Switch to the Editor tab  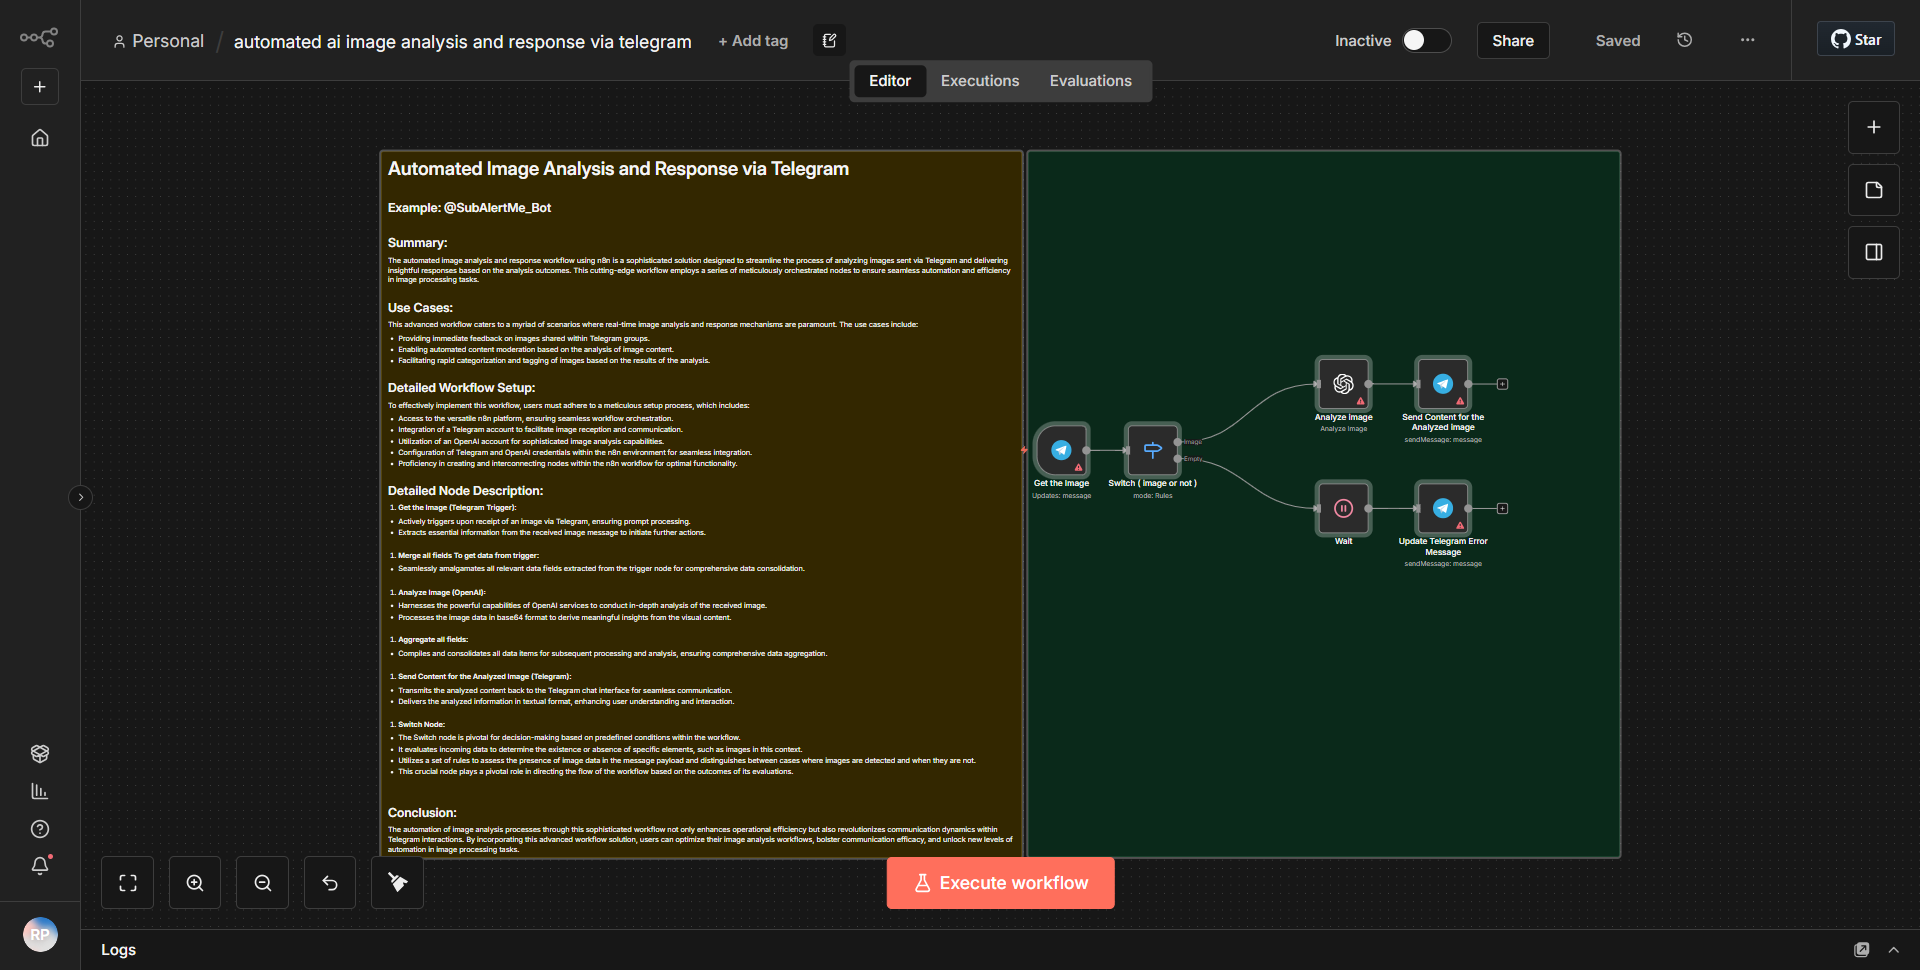coord(889,81)
